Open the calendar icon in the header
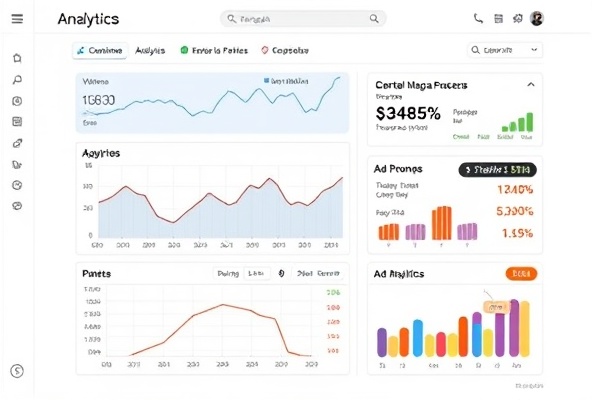Viewport: 592px width, 400px height. 498,19
